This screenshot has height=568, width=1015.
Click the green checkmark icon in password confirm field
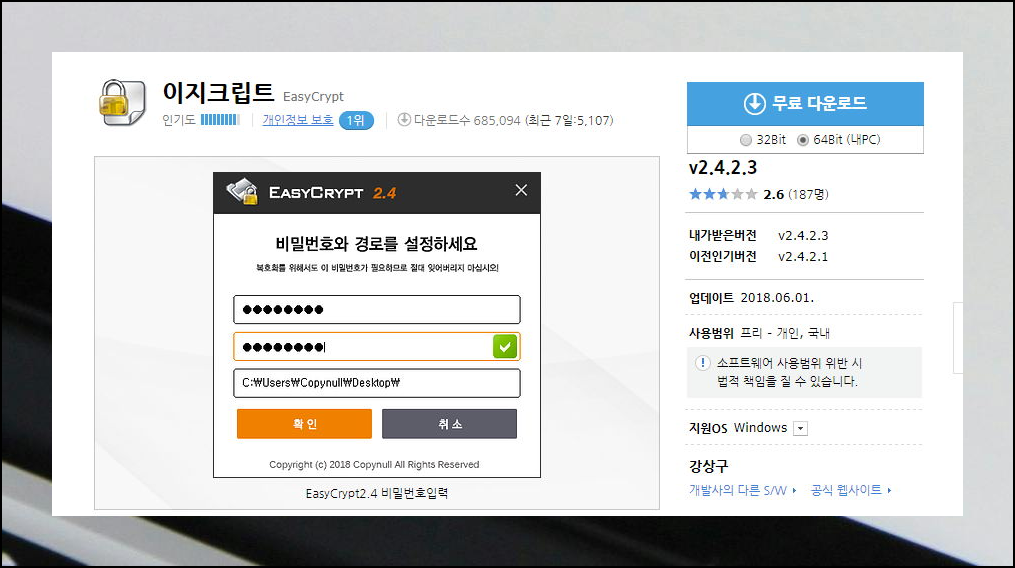[505, 346]
